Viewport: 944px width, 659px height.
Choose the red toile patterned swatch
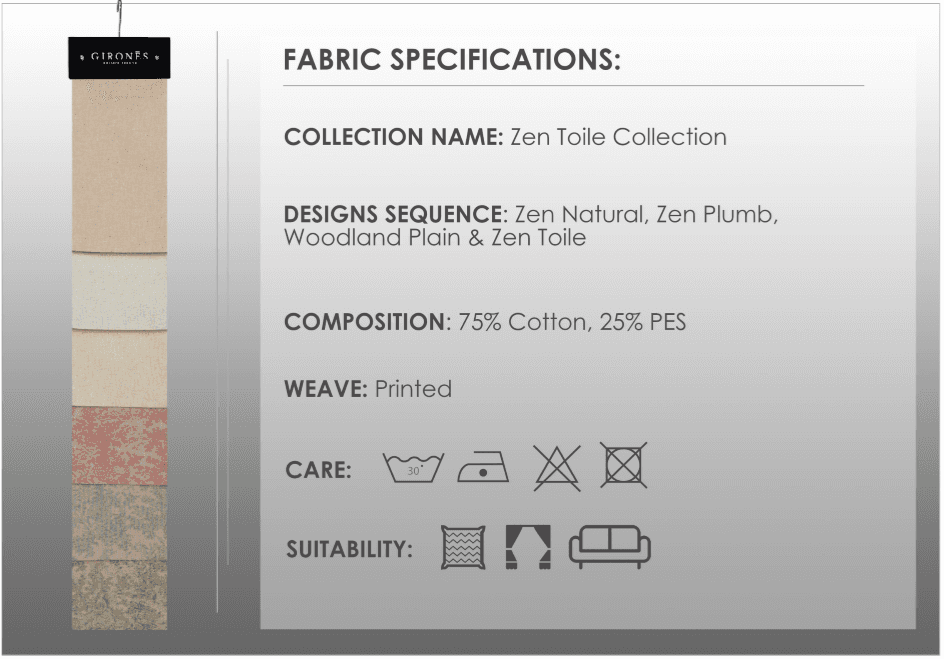119,445
